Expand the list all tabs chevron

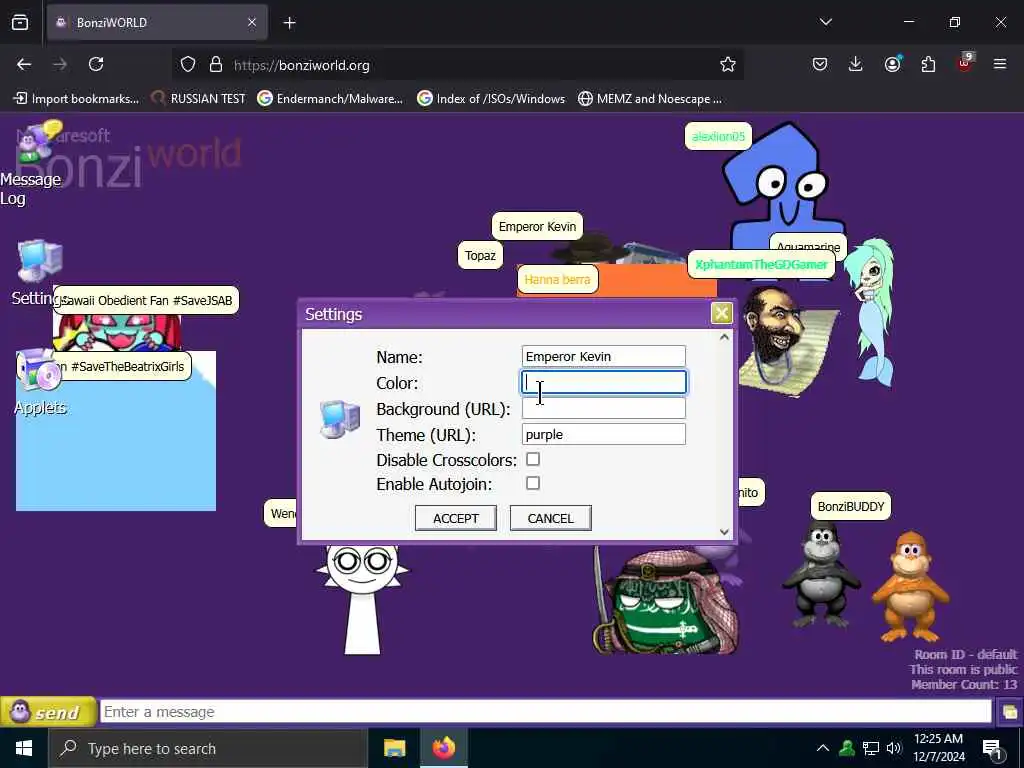tap(826, 22)
